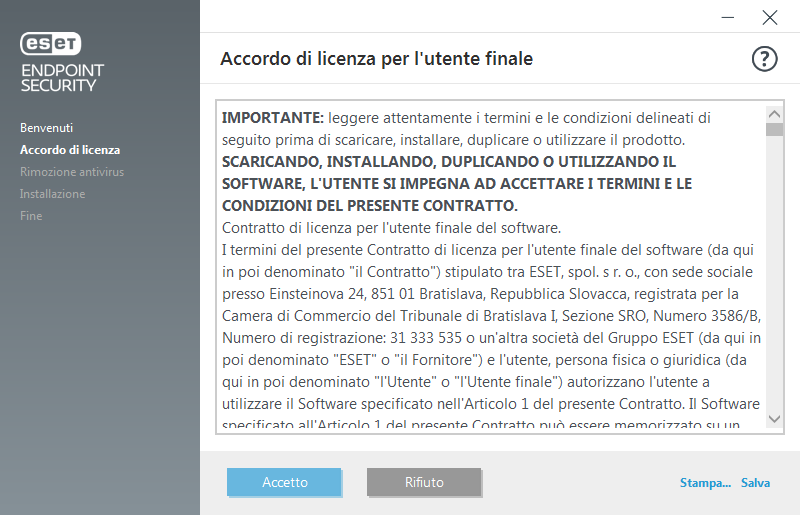Open the help question mark icon
The height and width of the screenshot is (515, 800).
(764, 59)
